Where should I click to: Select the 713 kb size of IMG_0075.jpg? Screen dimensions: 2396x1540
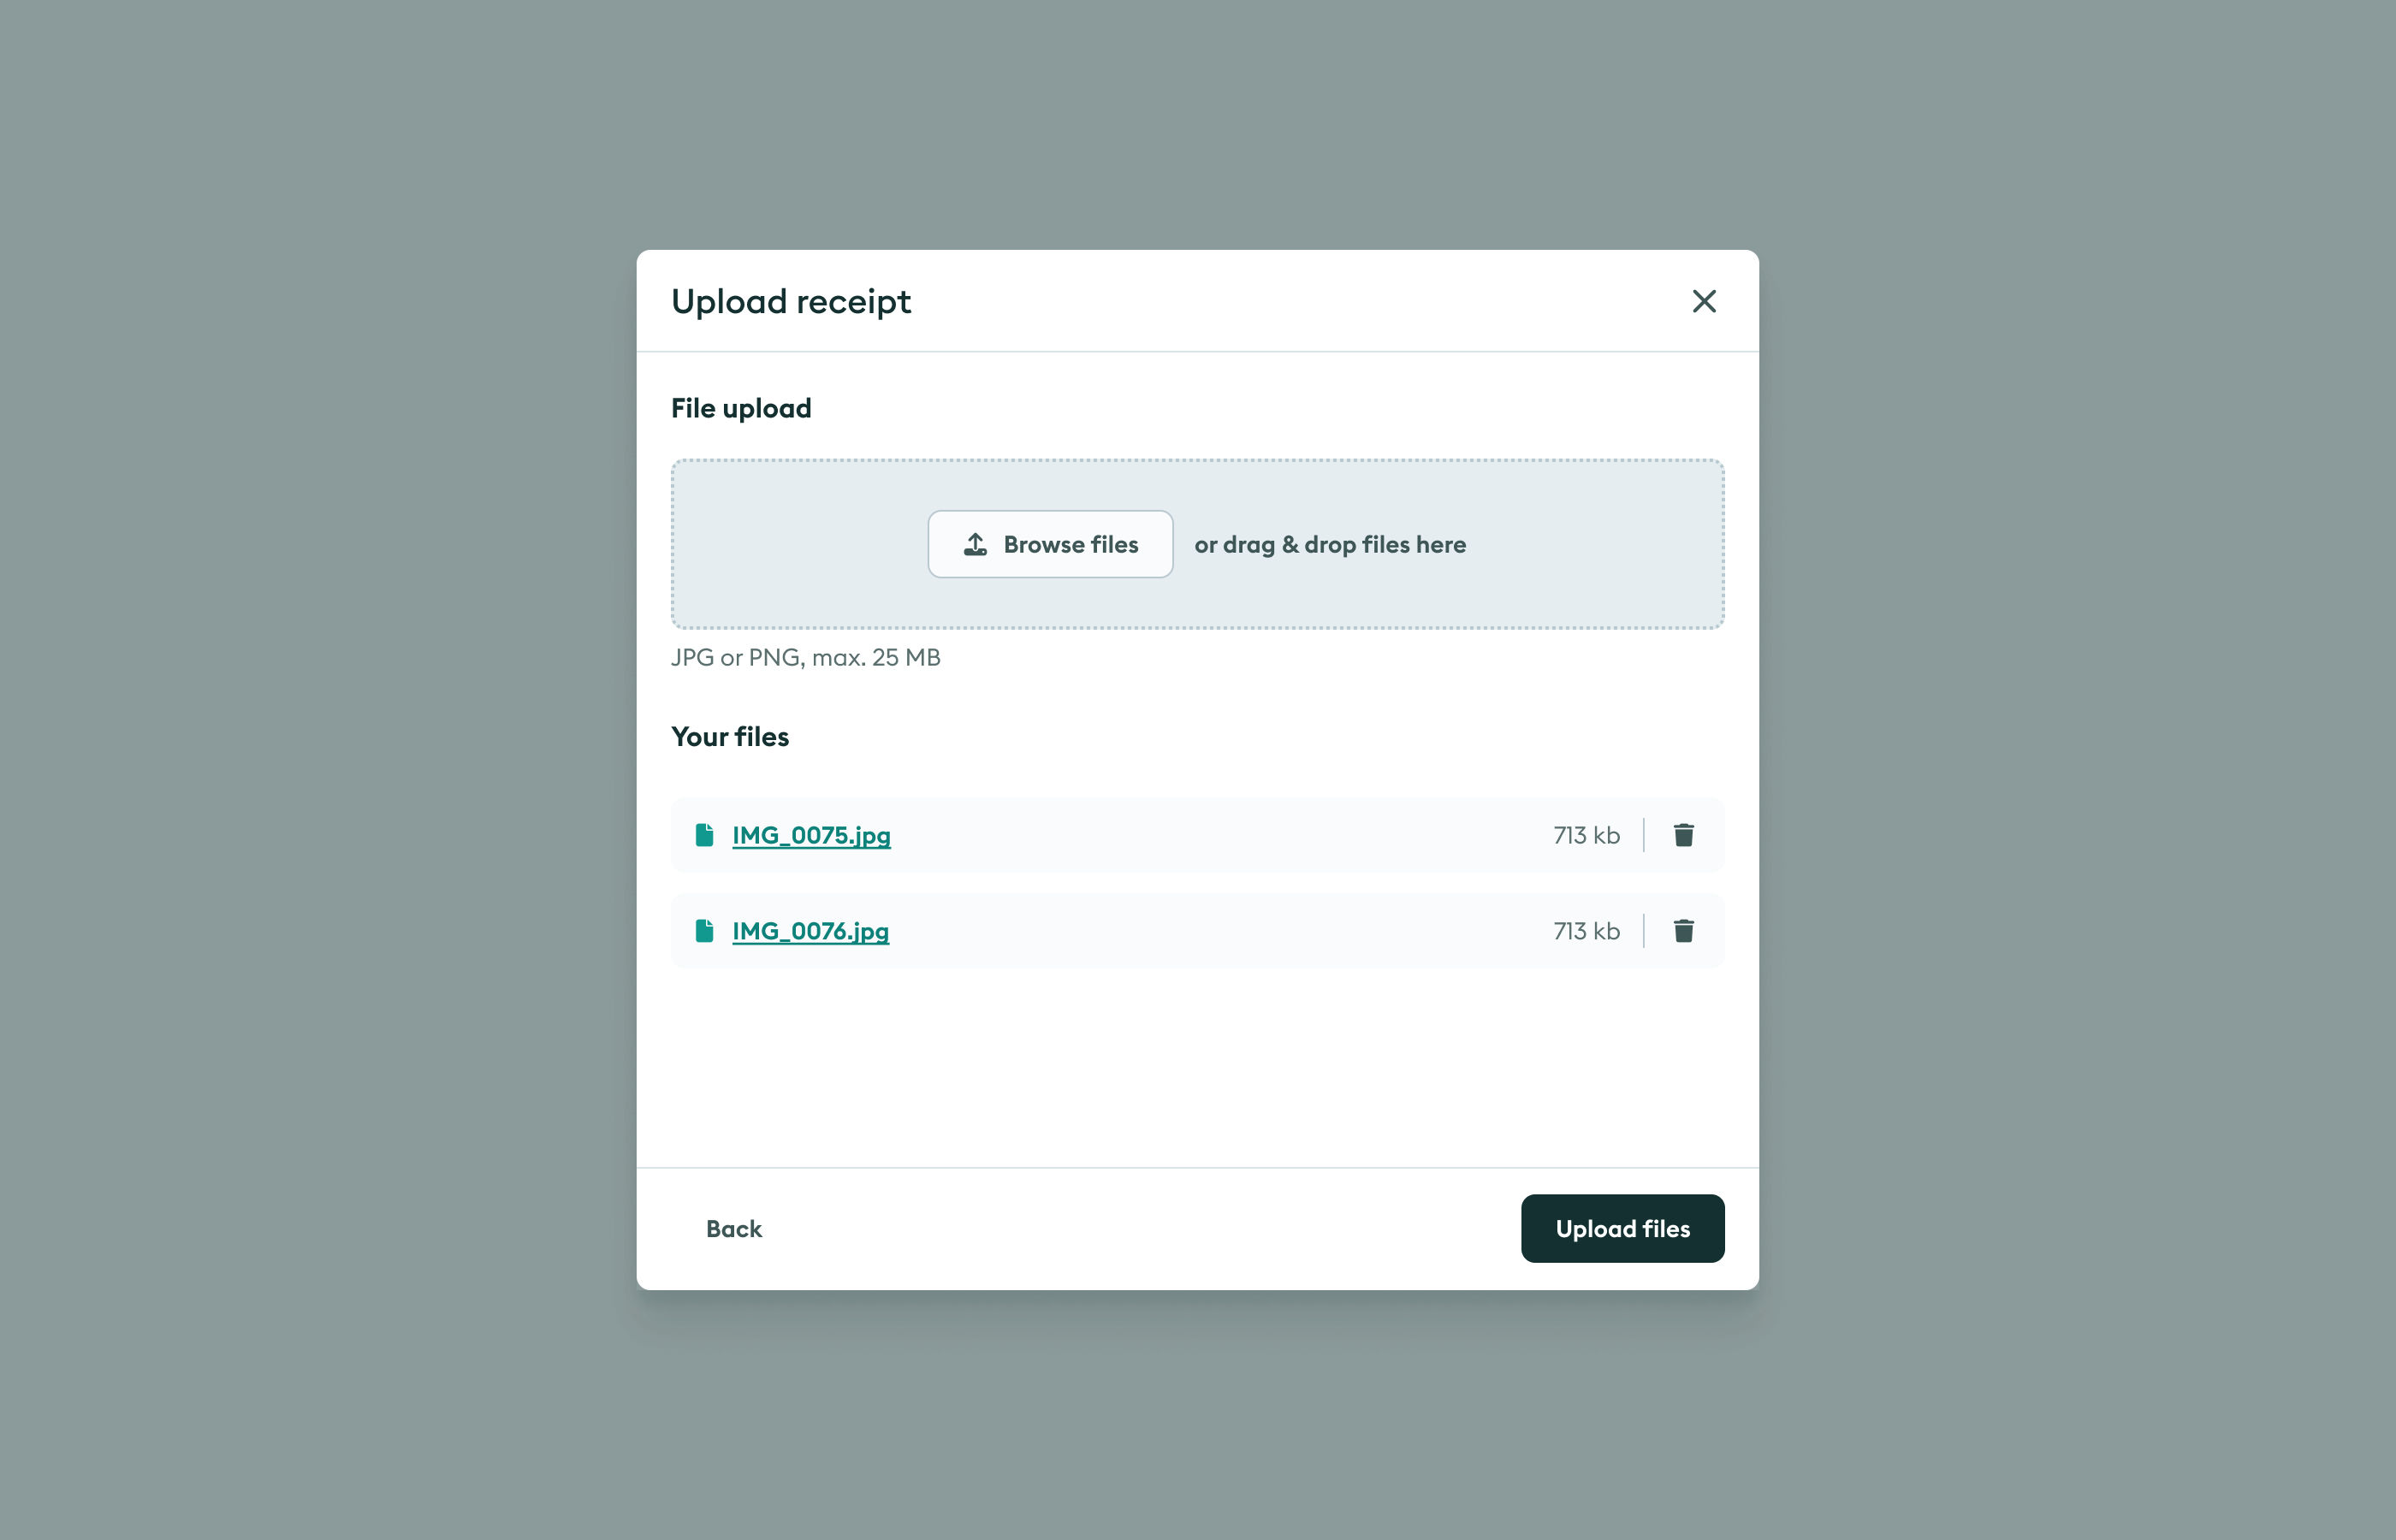coord(1586,835)
